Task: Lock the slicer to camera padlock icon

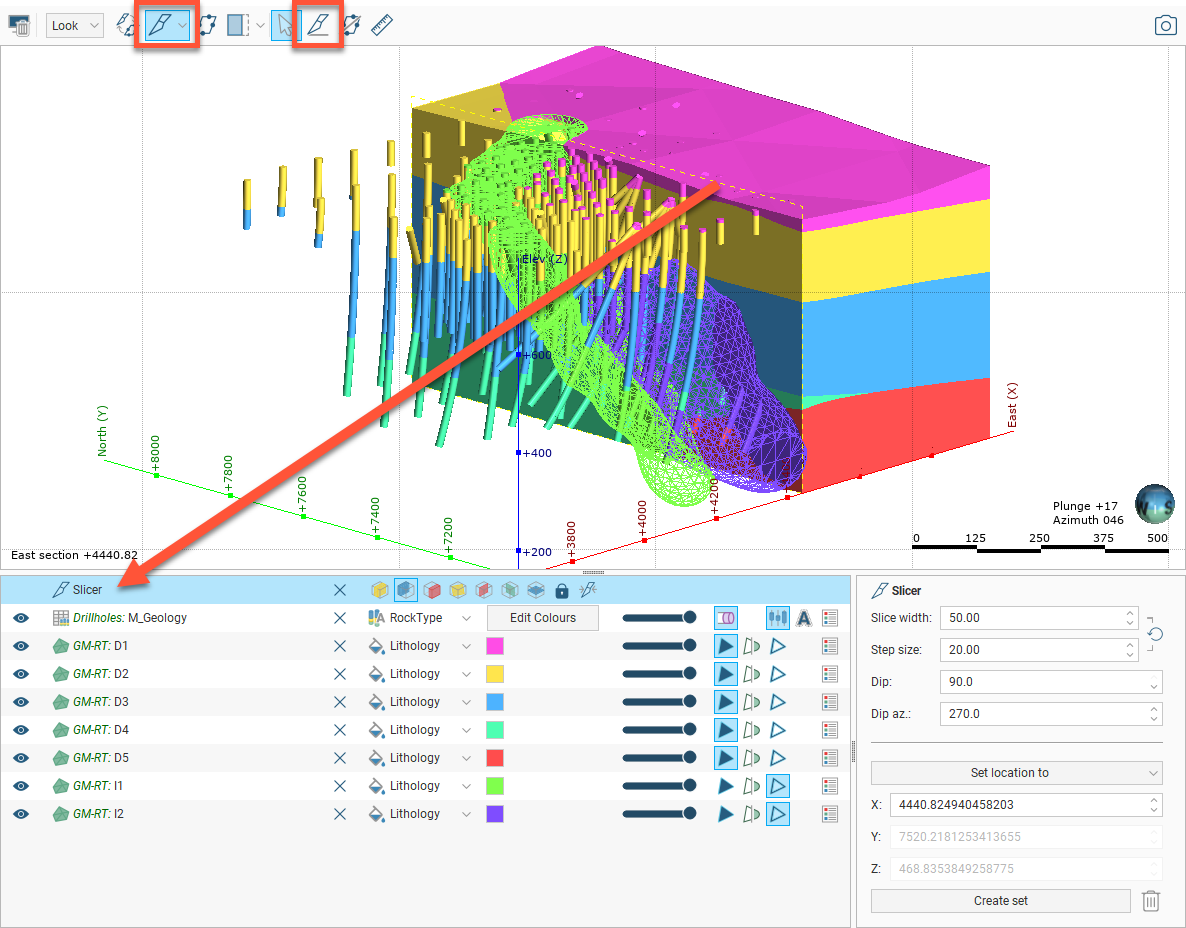Action: point(561,590)
